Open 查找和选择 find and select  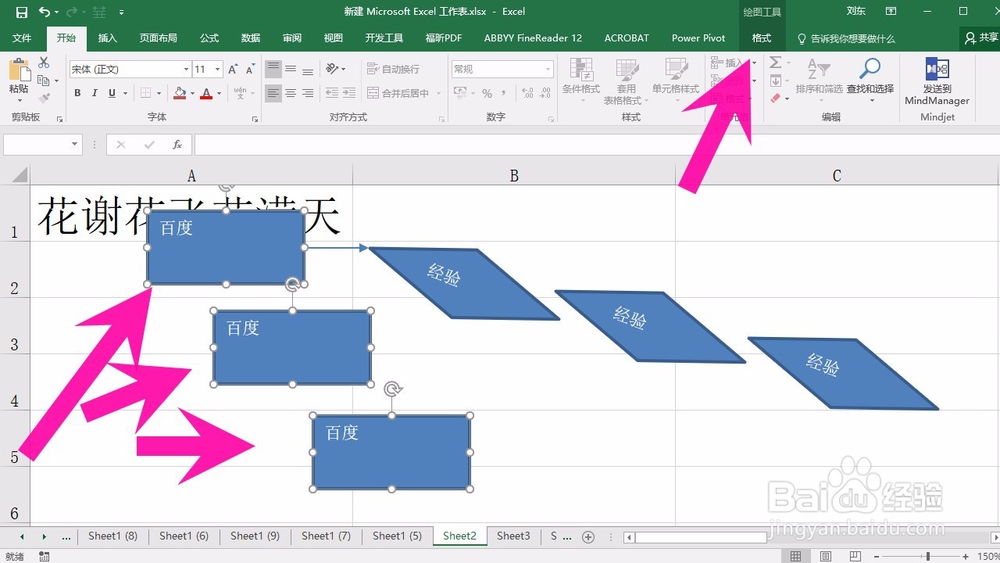click(870, 80)
